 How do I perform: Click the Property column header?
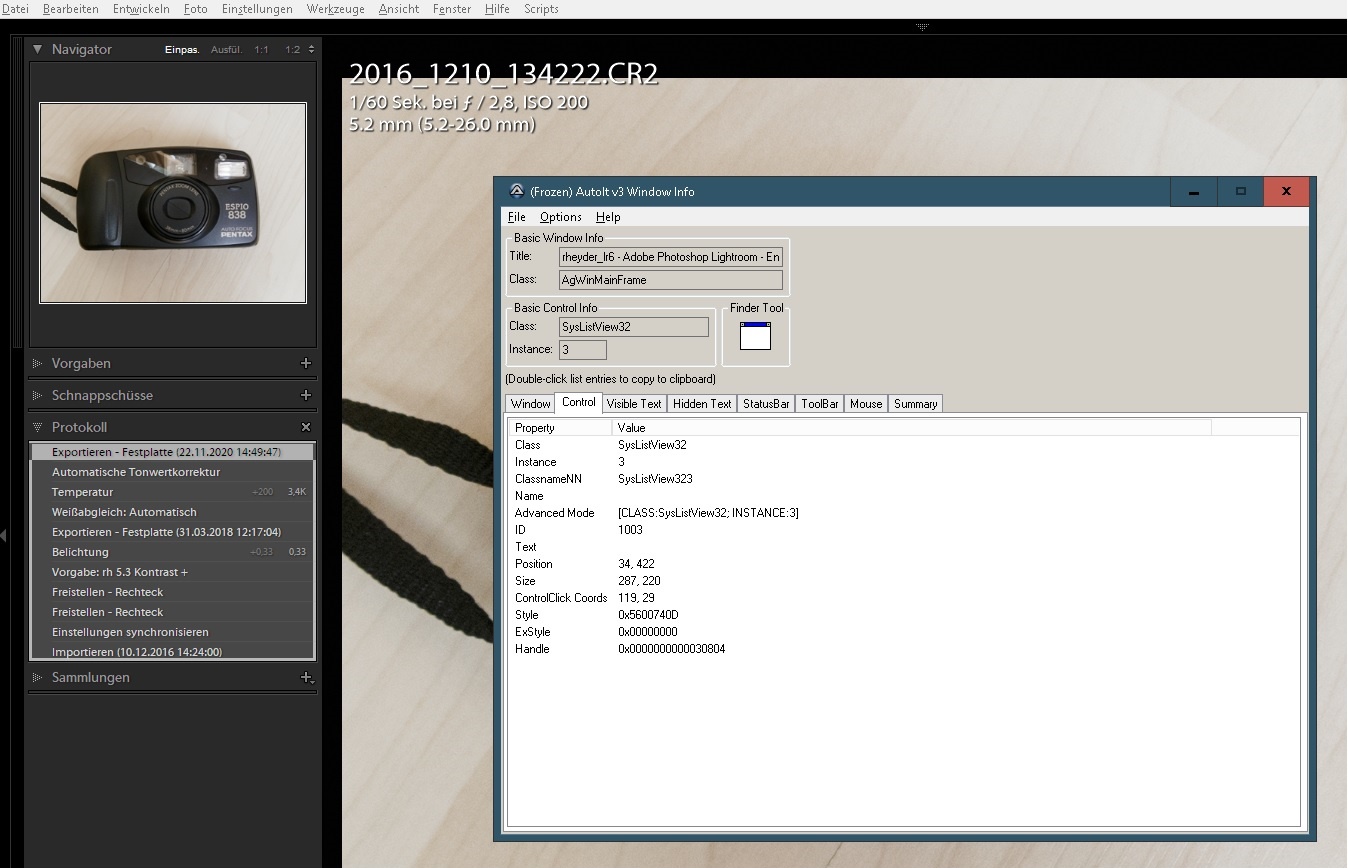click(560, 428)
